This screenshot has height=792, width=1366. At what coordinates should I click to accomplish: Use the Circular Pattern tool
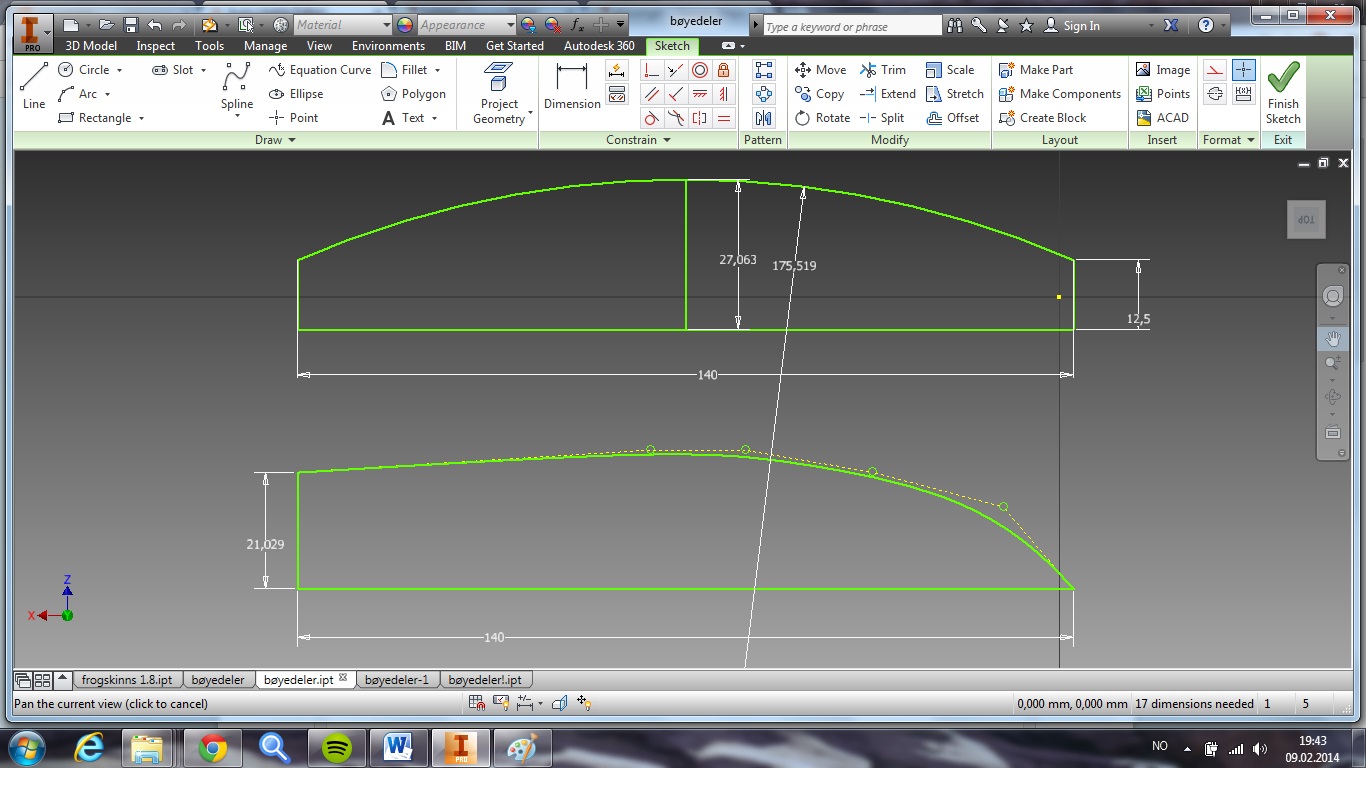[764, 94]
